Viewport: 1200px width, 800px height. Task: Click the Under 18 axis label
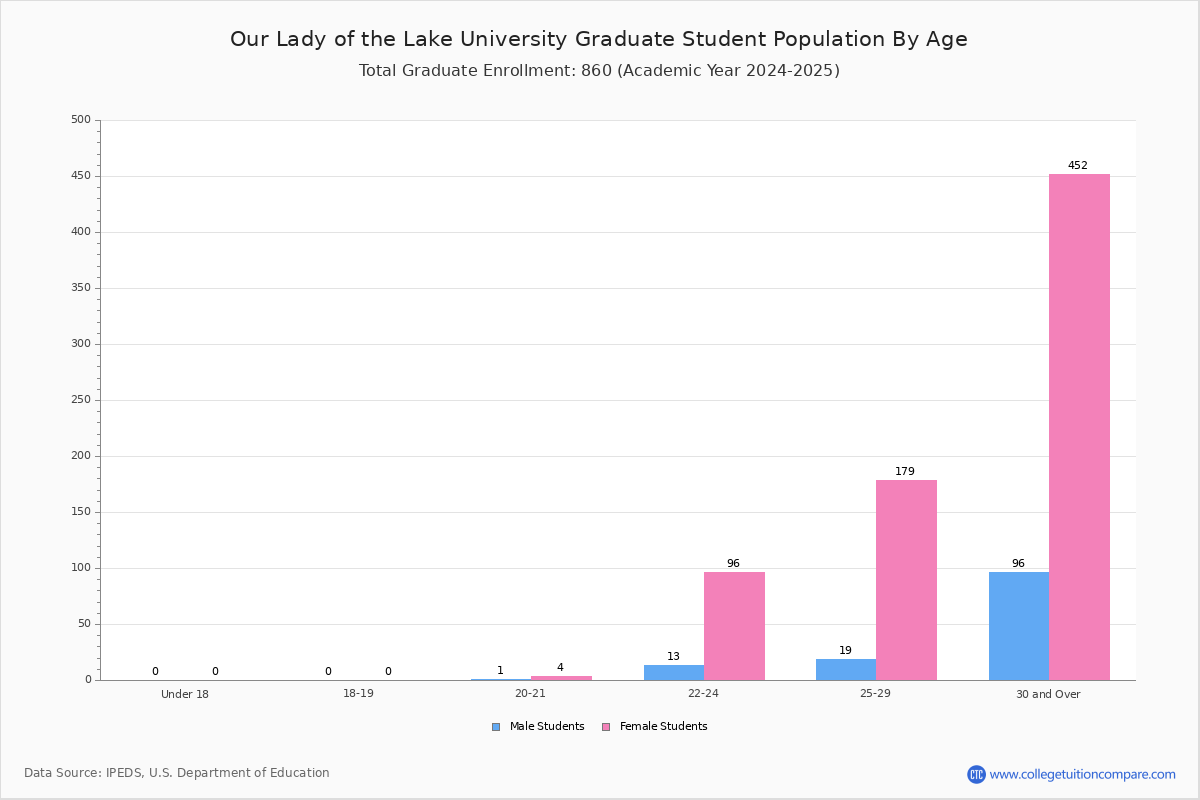click(x=185, y=694)
